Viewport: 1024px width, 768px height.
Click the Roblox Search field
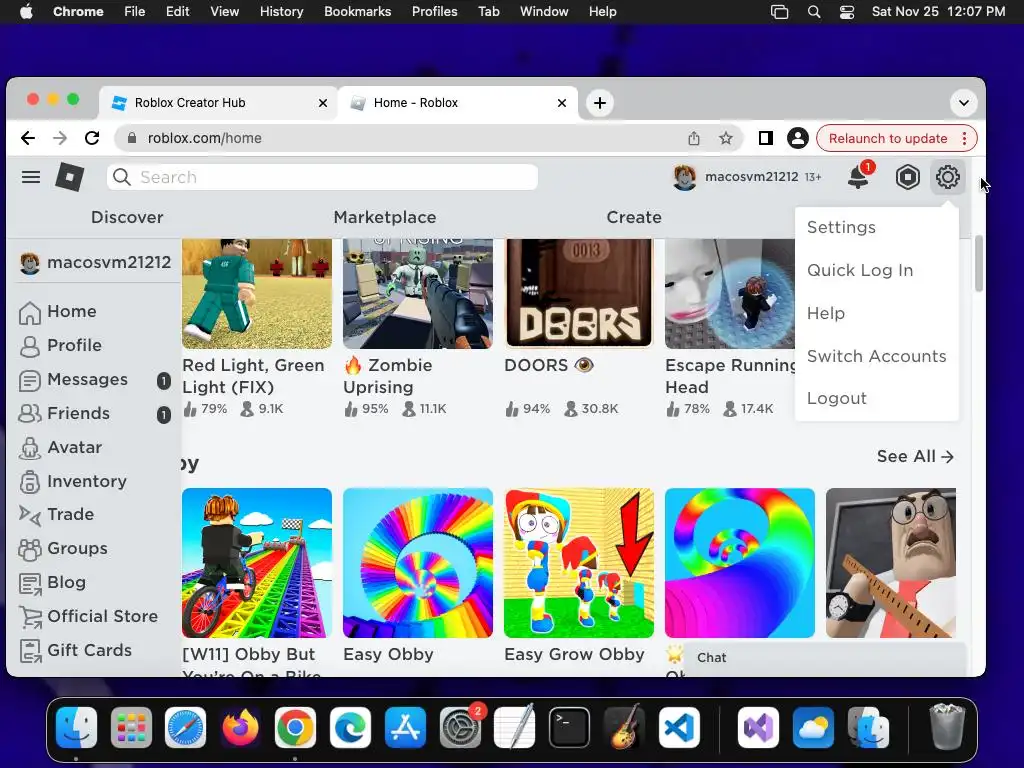click(x=322, y=177)
